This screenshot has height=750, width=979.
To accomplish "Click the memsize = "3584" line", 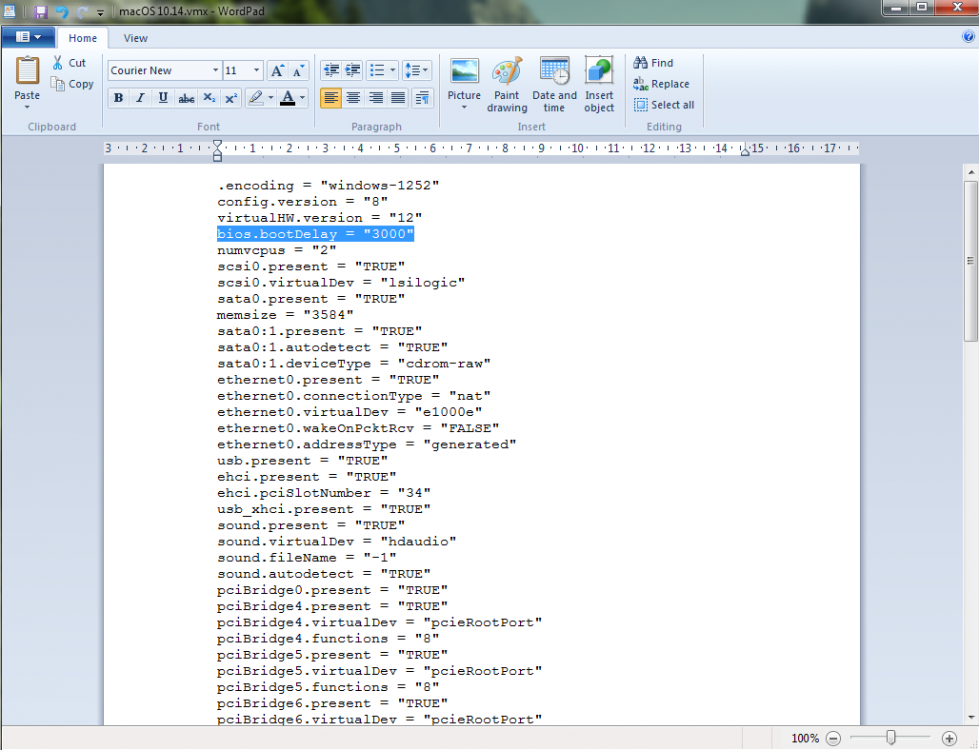I will [285, 315].
